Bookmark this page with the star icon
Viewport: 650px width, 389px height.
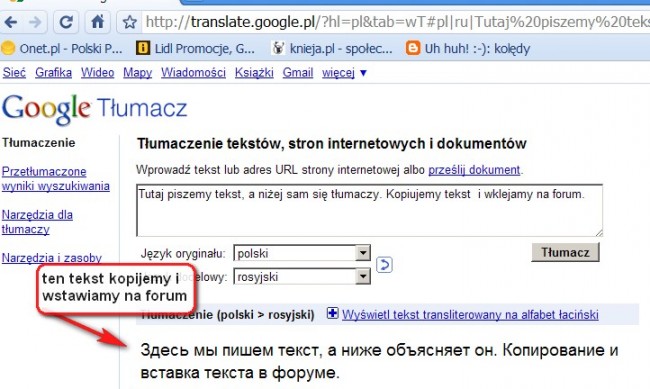click(130, 22)
